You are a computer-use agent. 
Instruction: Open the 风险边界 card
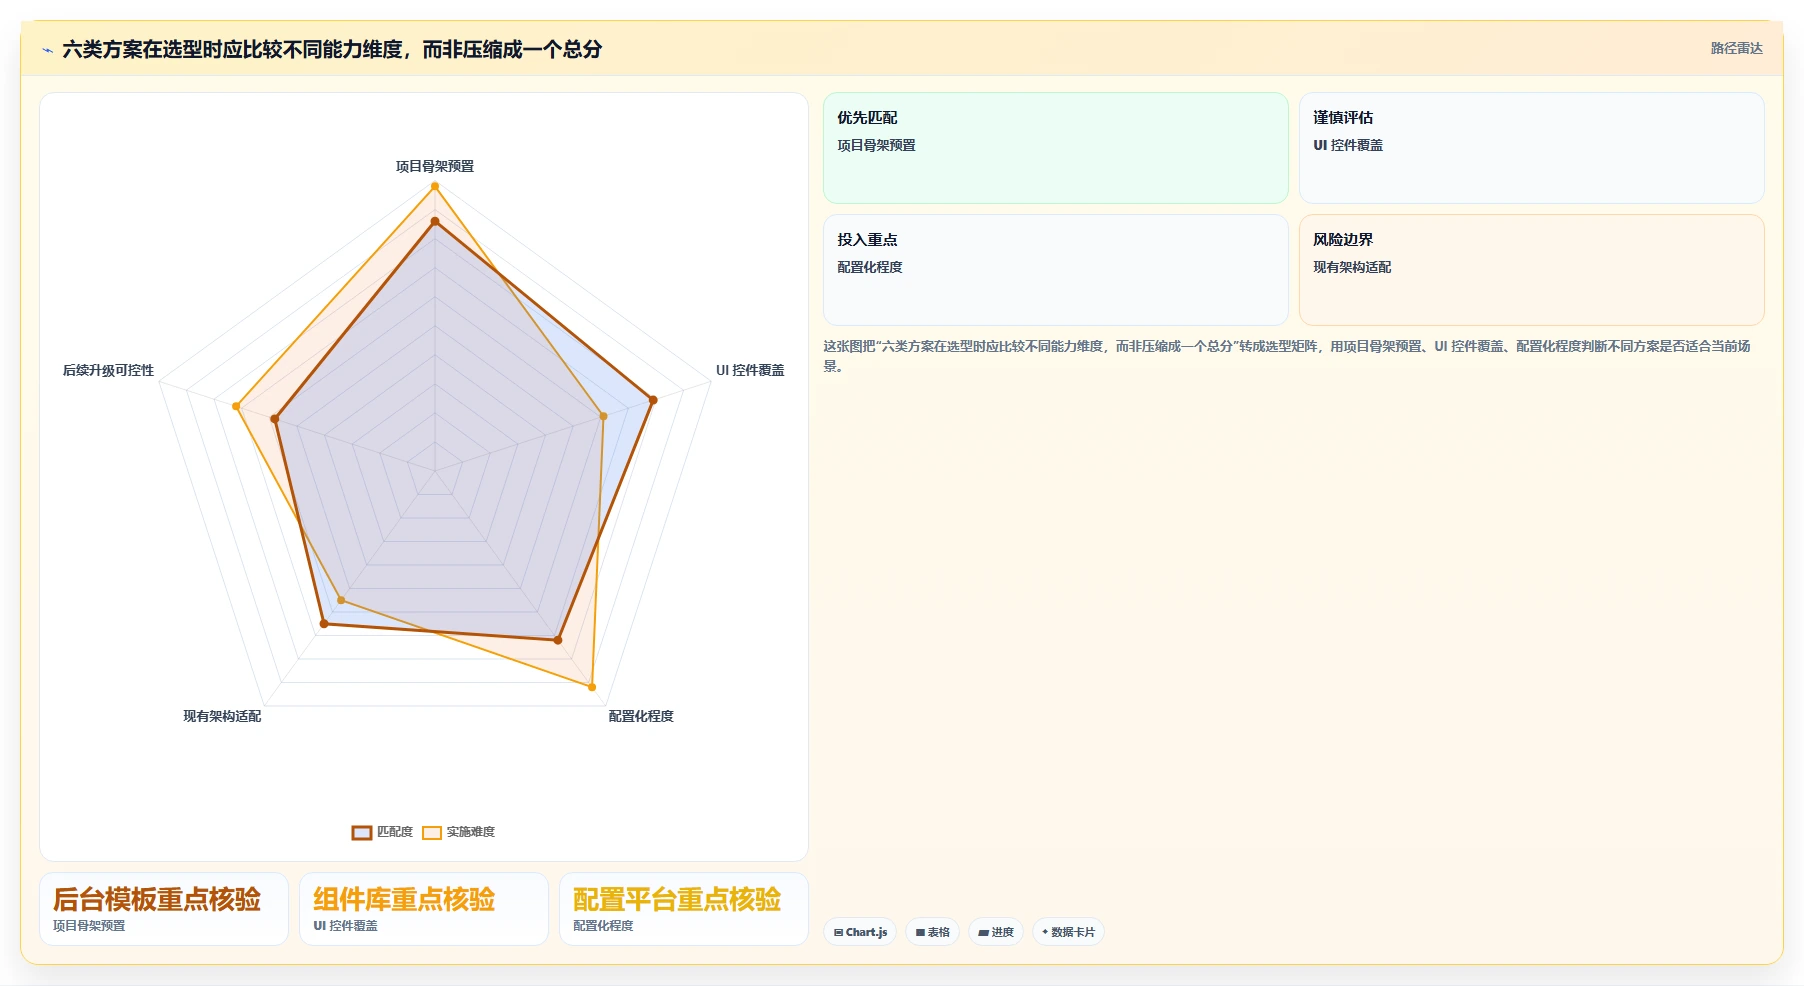tap(1531, 270)
